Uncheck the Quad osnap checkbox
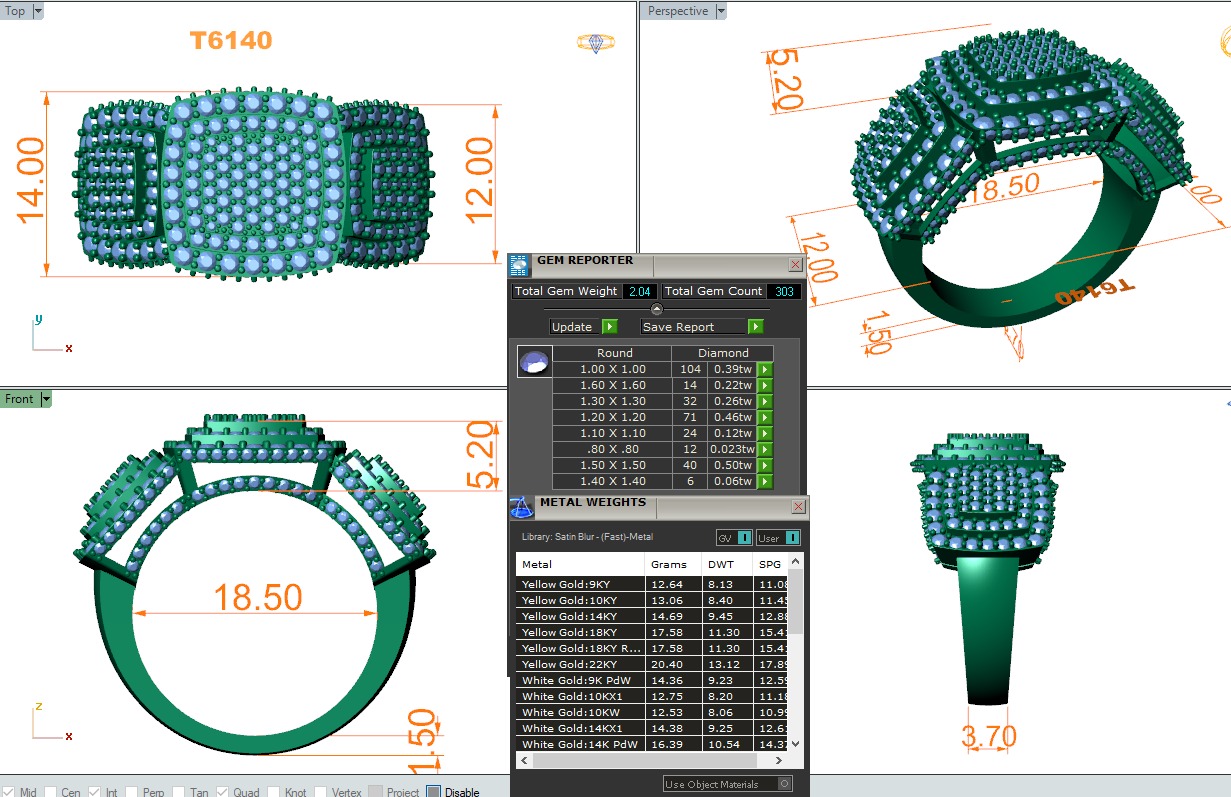 (222, 792)
